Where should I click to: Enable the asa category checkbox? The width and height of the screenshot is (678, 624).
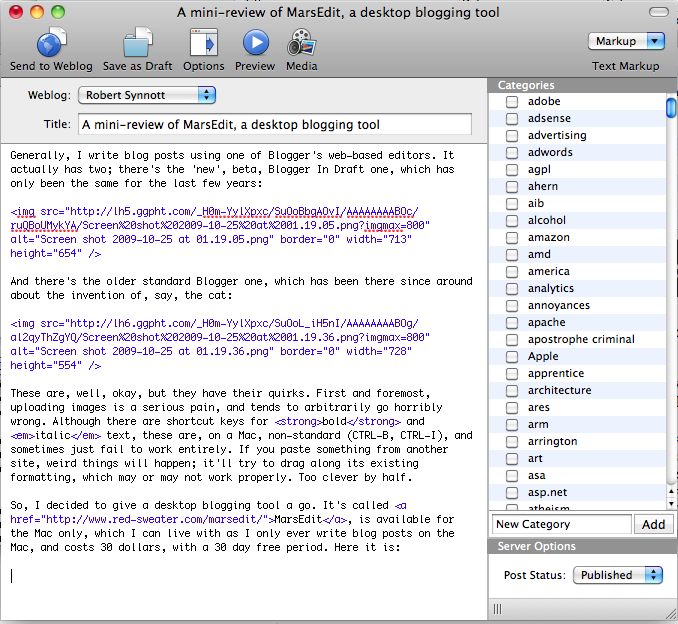click(x=512, y=476)
